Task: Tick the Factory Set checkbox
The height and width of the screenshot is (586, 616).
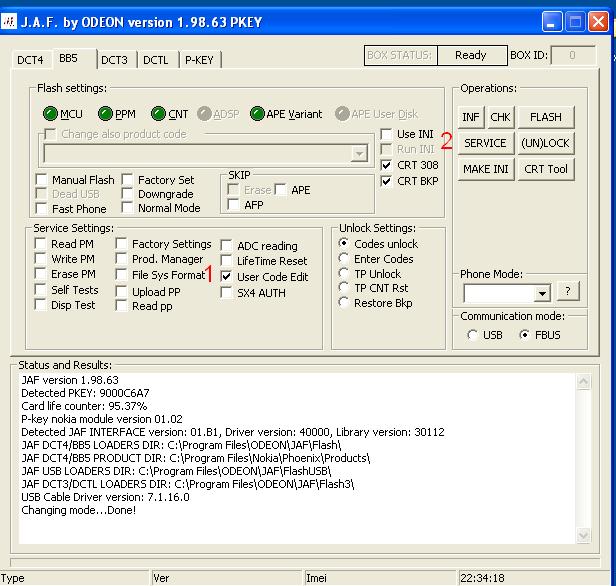Action: click(127, 179)
